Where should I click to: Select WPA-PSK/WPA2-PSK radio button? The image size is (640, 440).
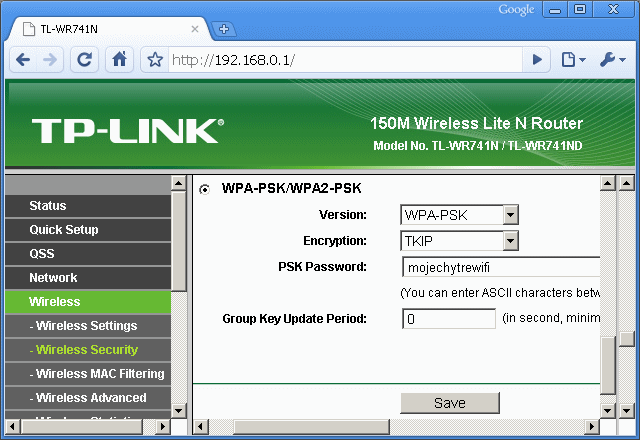[x=204, y=189]
